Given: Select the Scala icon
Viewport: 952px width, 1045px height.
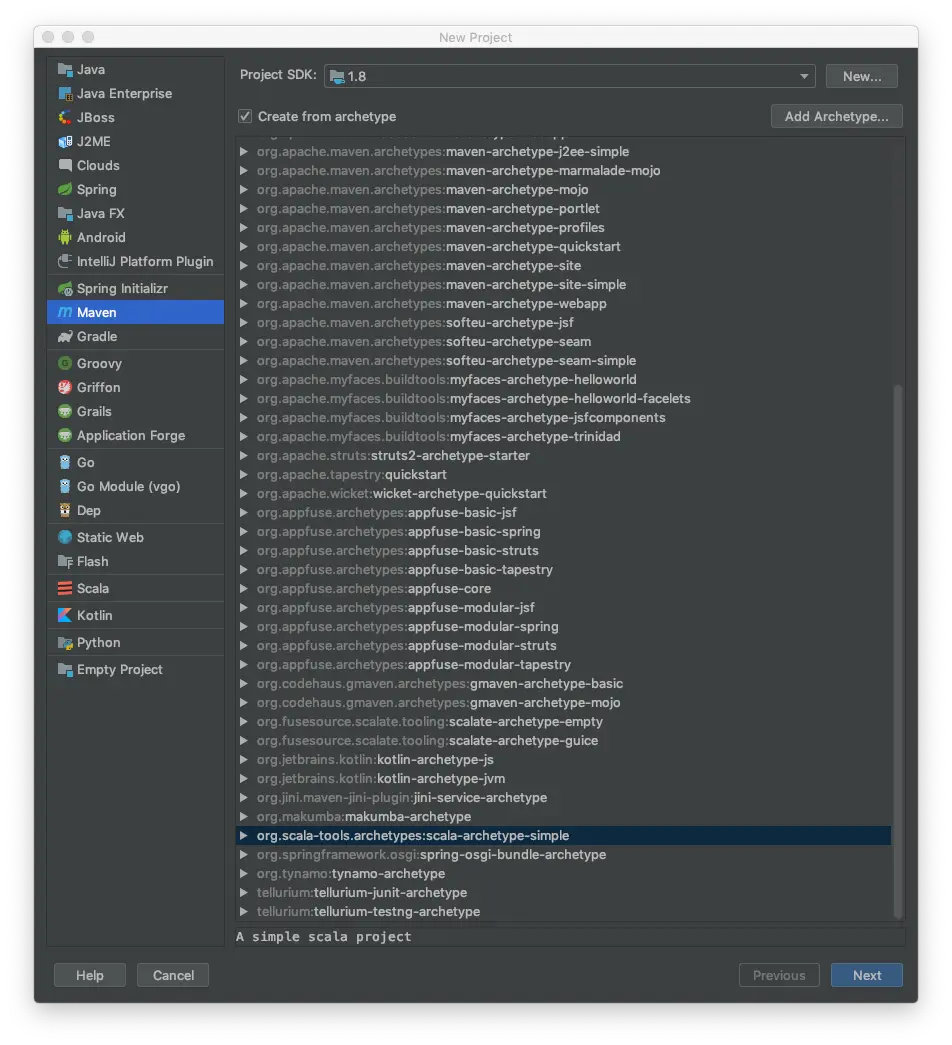Looking at the screenshot, I should click(65, 588).
